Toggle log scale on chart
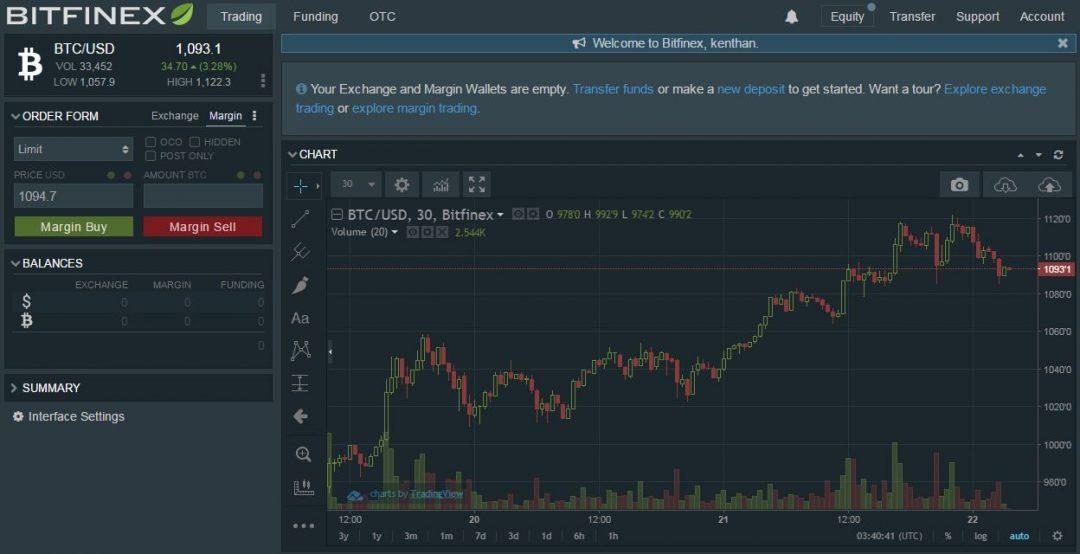This screenshot has height=554, width=1080. click(981, 535)
